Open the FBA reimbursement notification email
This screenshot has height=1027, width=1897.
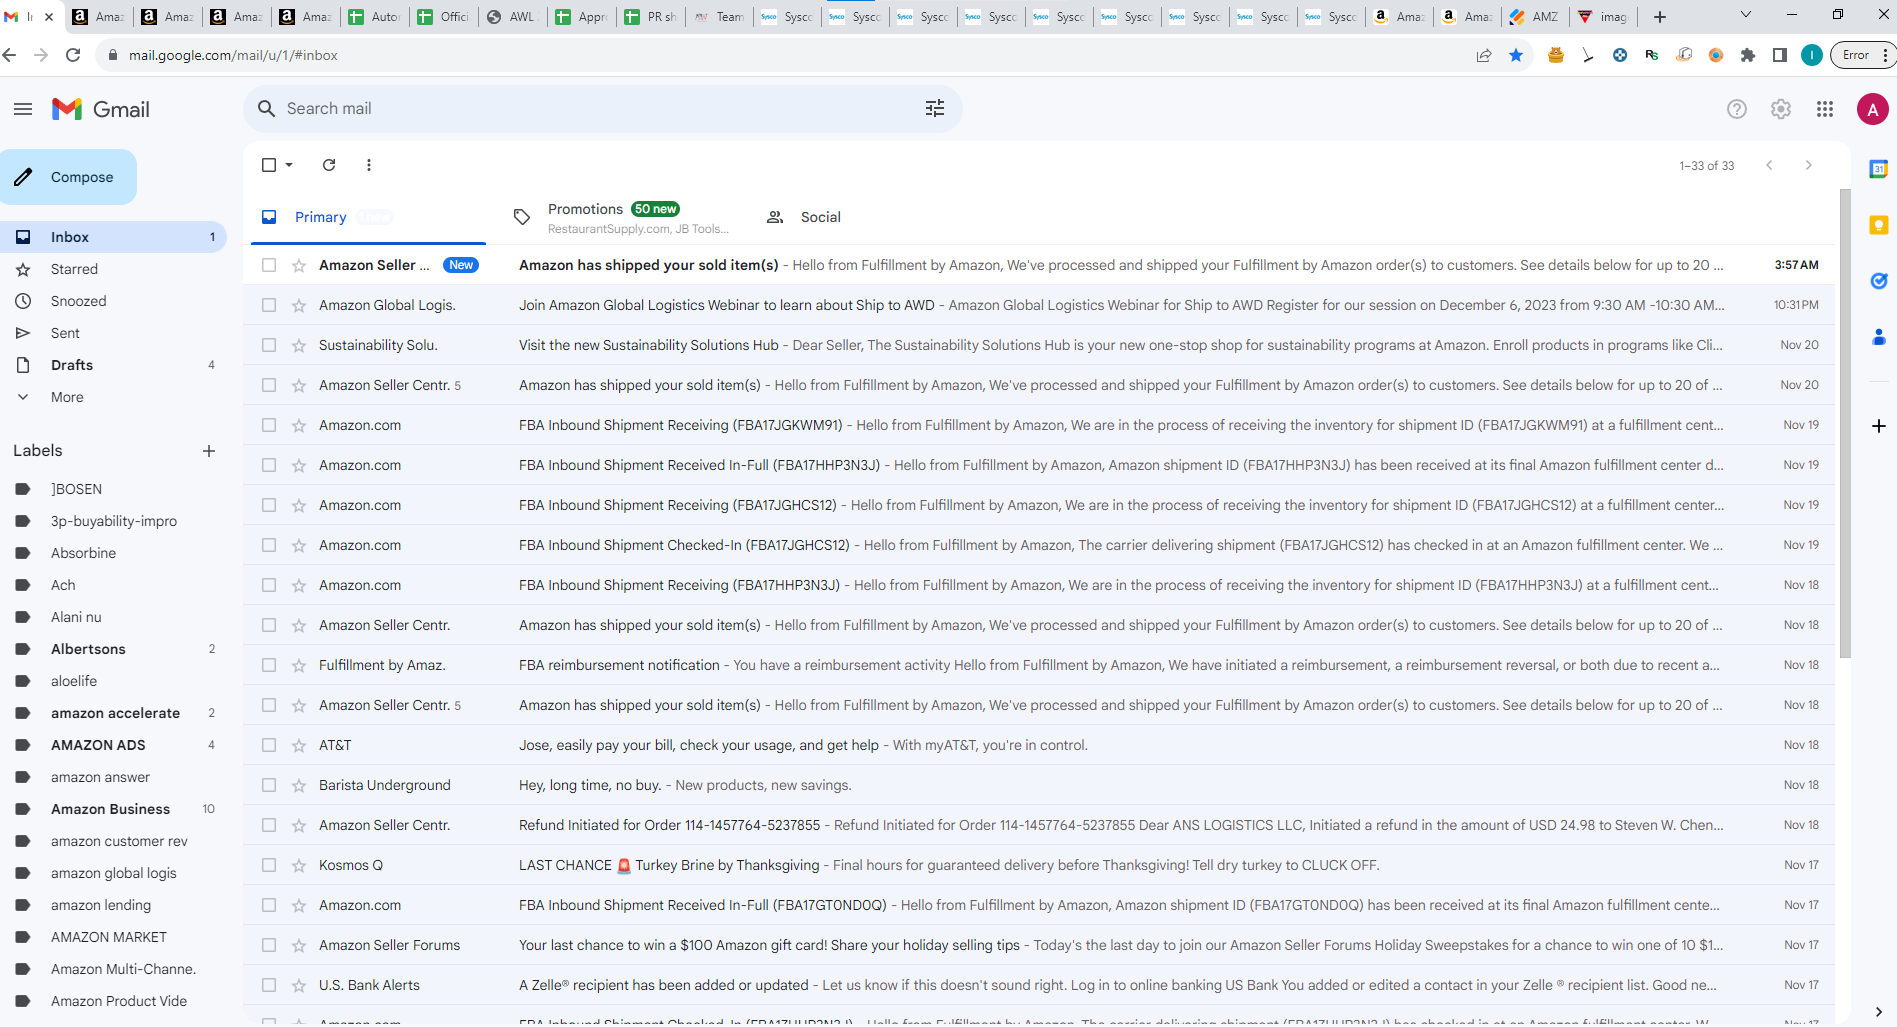(x=1039, y=665)
